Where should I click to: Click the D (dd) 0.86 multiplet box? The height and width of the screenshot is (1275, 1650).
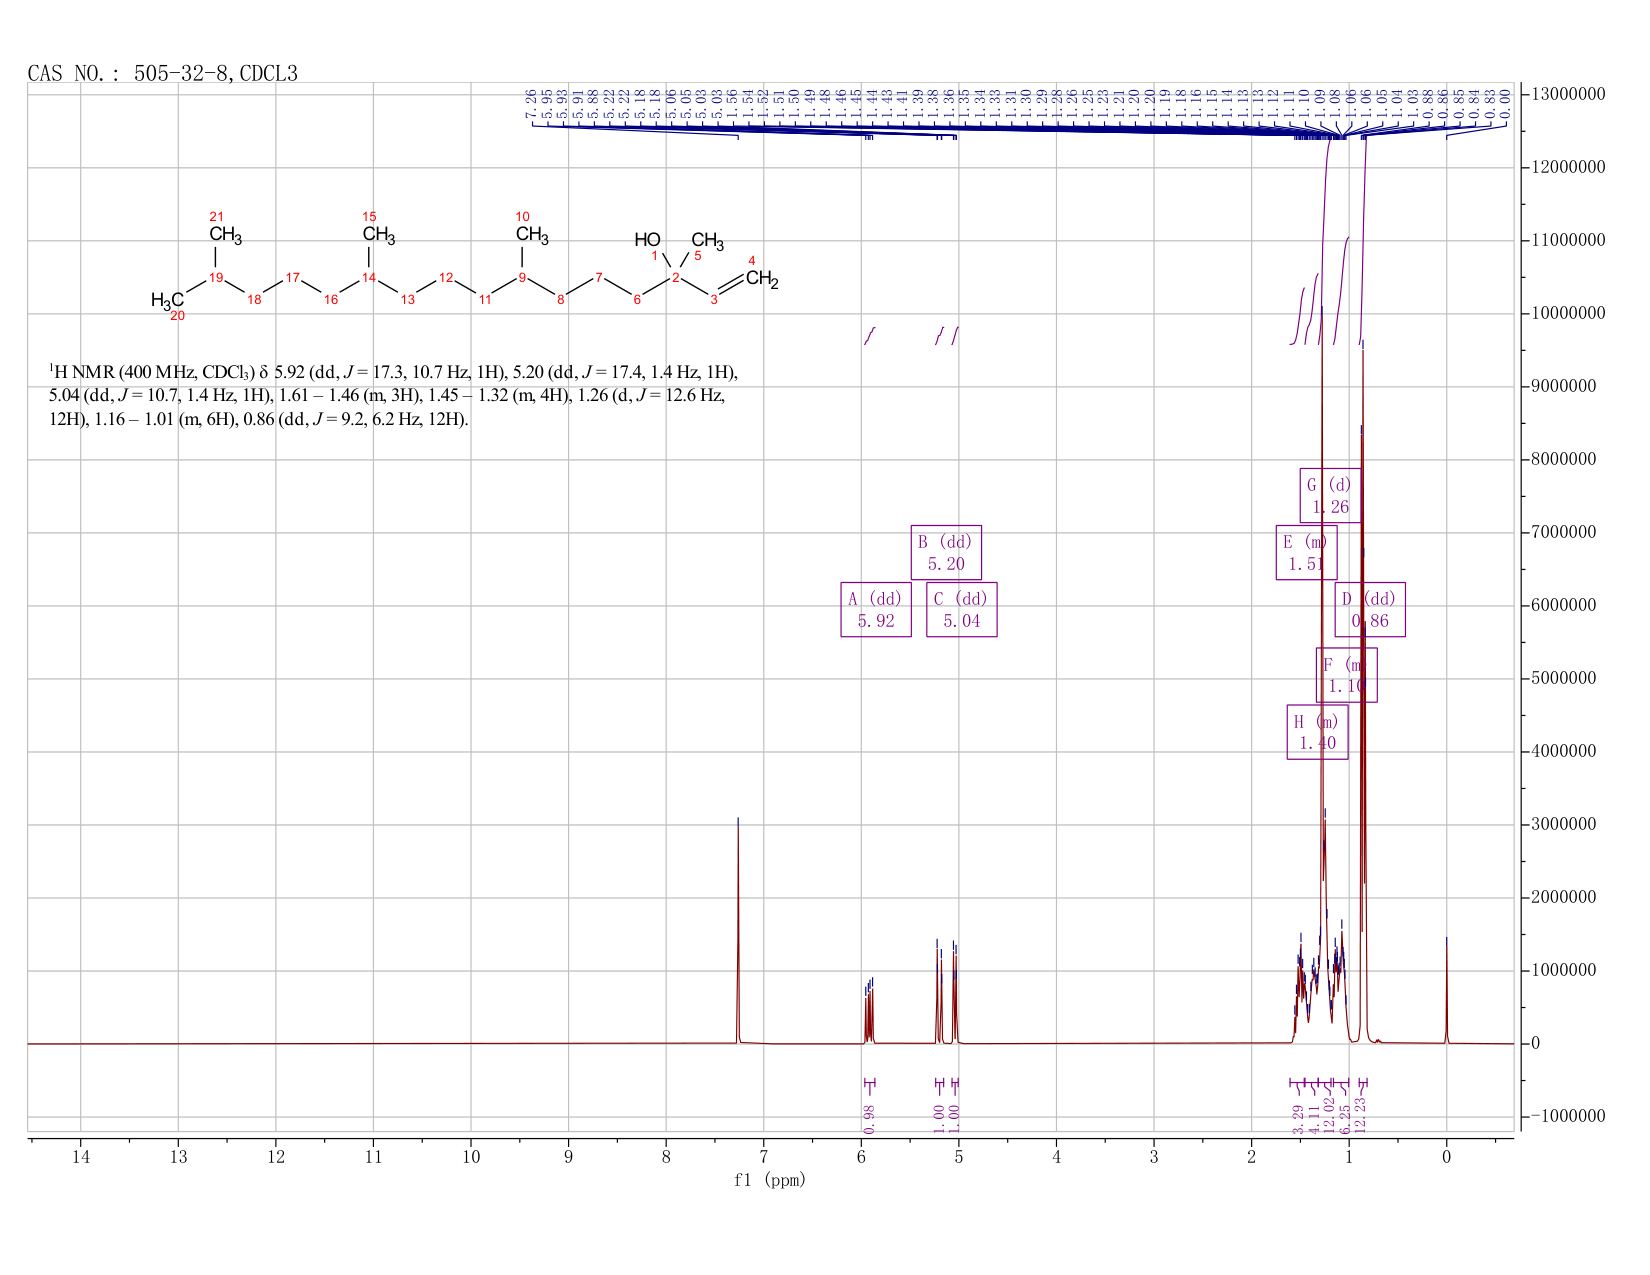1370,609
